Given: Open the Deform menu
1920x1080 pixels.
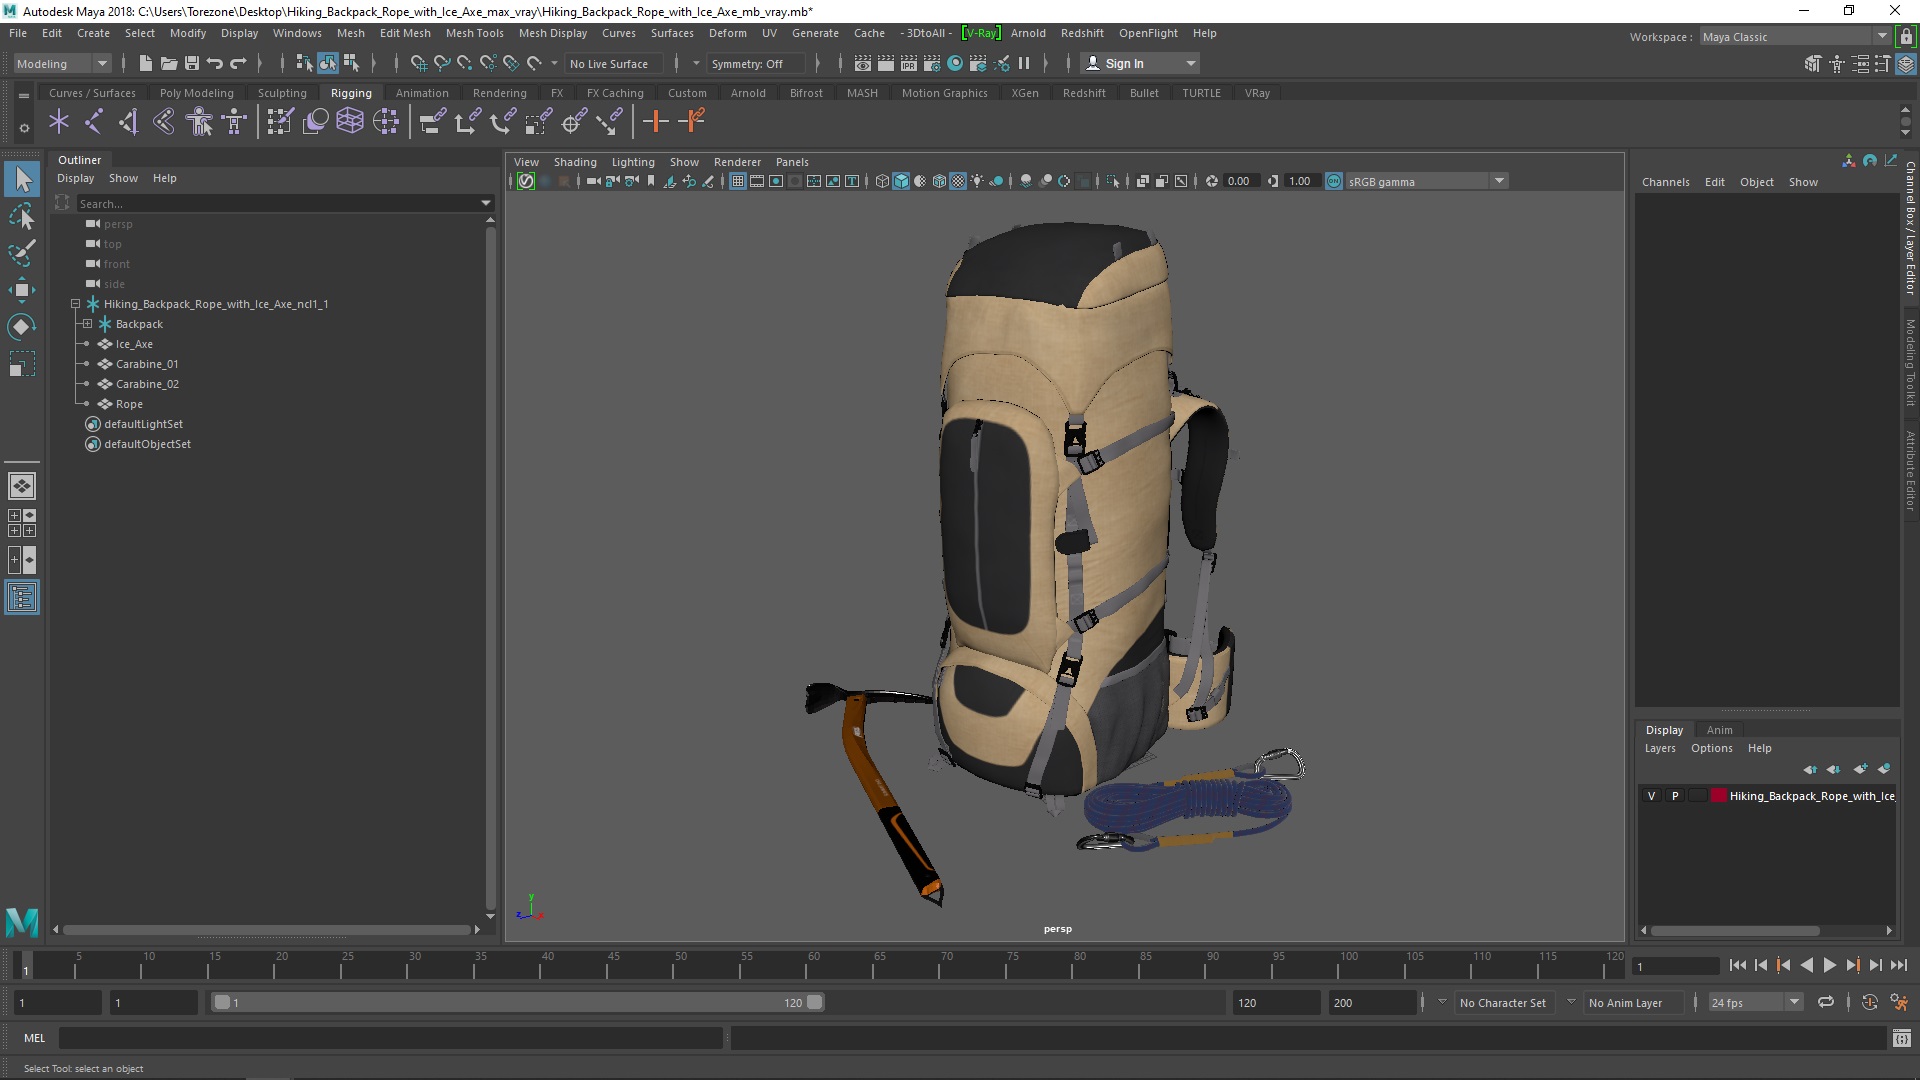Looking at the screenshot, I should pos(727,33).
